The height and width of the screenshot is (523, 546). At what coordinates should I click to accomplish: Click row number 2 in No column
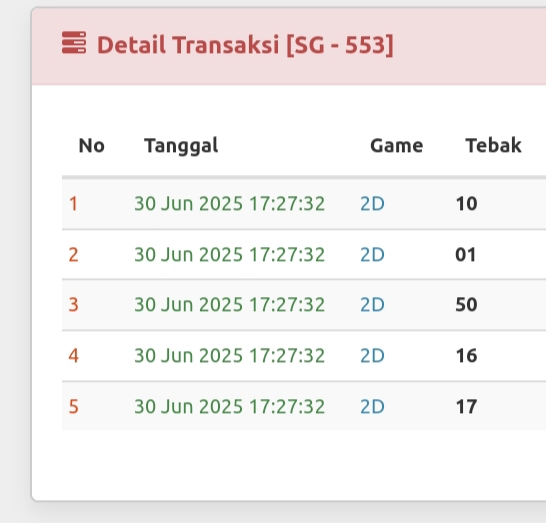click(x=73, y=255)
